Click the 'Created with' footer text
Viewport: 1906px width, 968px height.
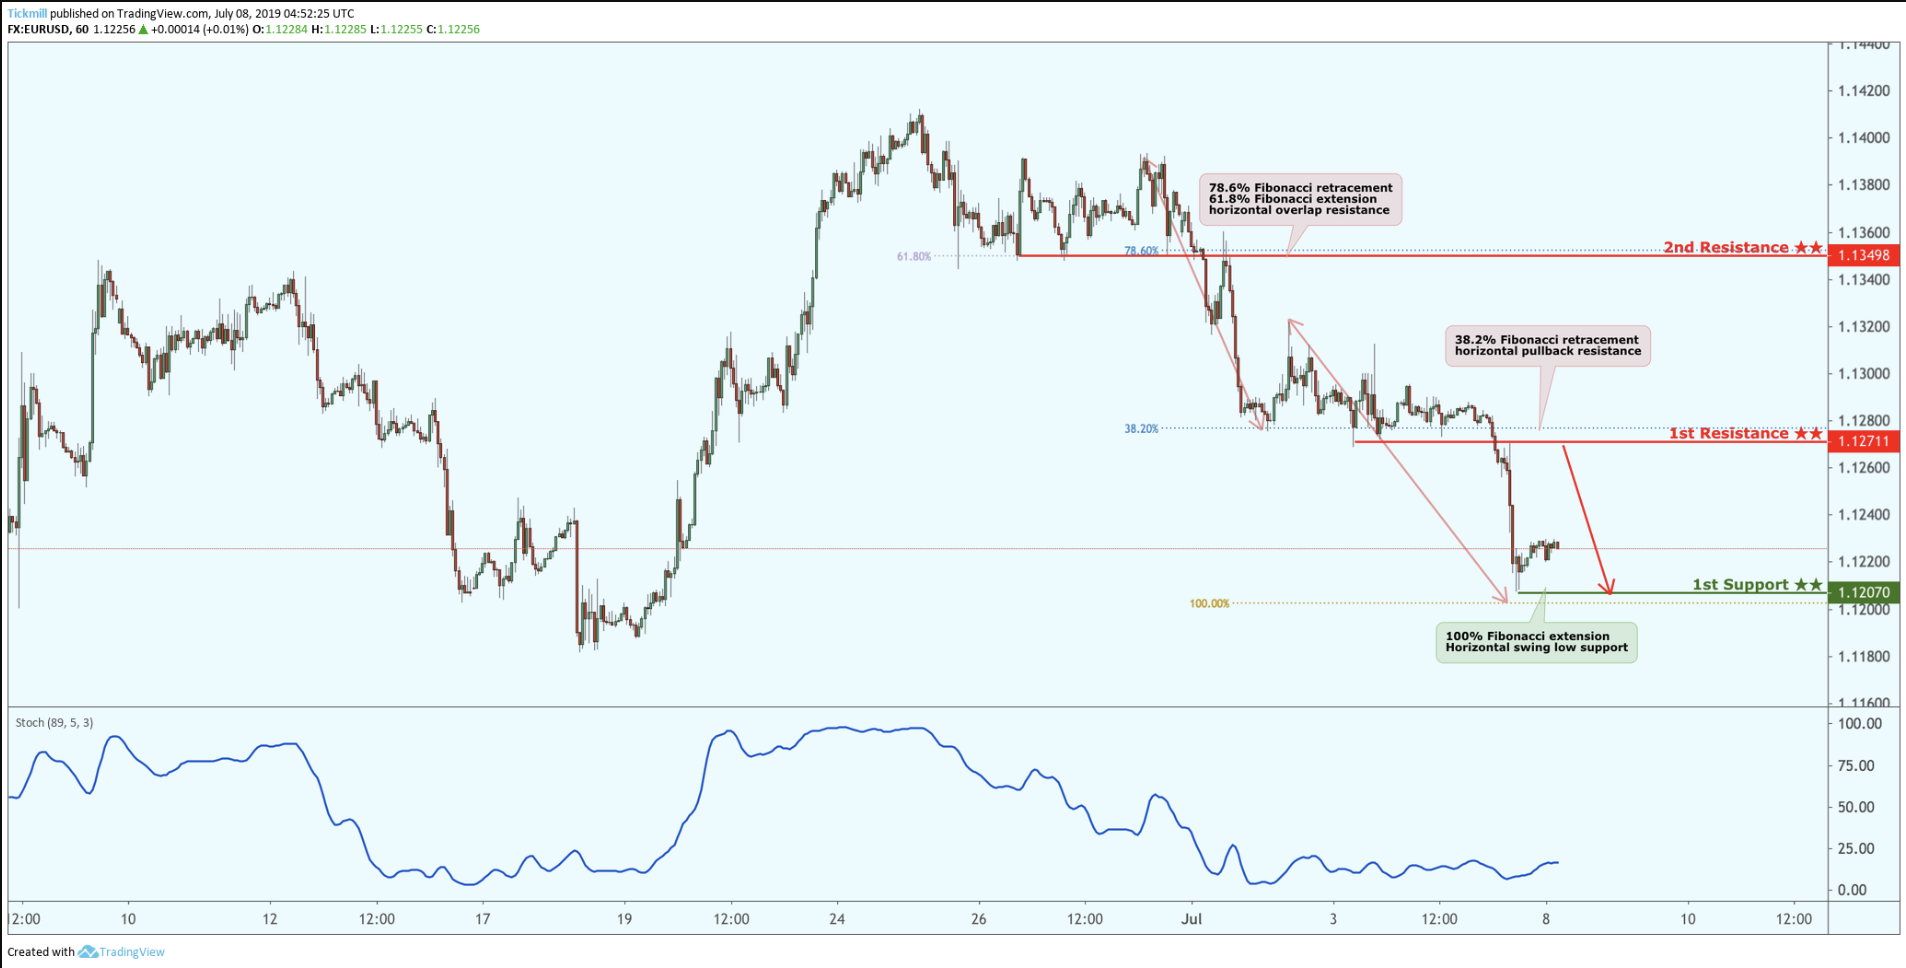[x=41, y=952]
